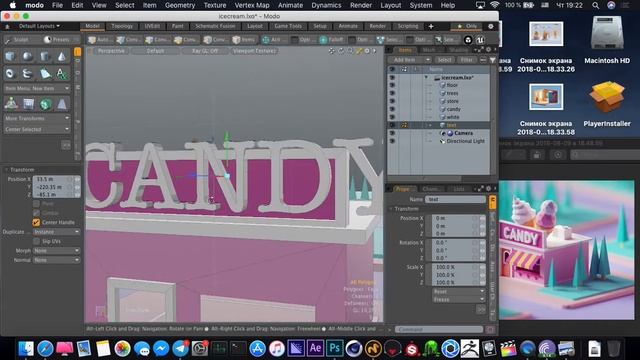640x360 pixels.
Task: Switch to the Paint layout tab
Action: coord(178,26)
